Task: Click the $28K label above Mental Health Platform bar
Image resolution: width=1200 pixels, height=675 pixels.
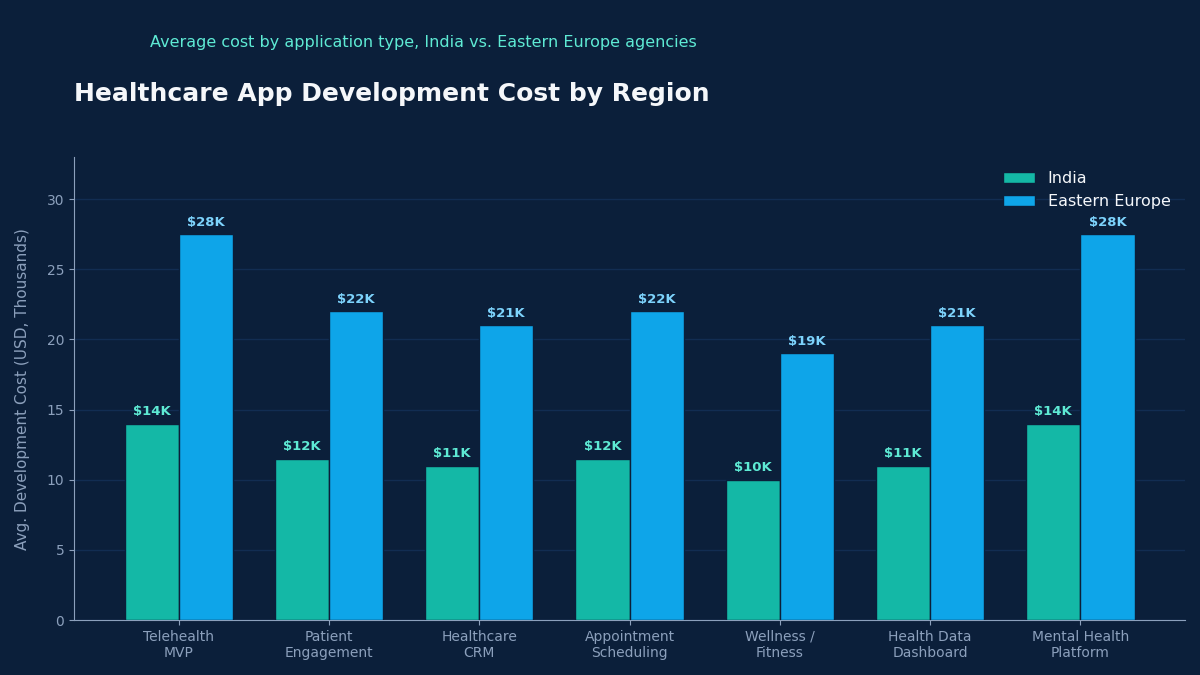Action: click(x=1108, y=222)
